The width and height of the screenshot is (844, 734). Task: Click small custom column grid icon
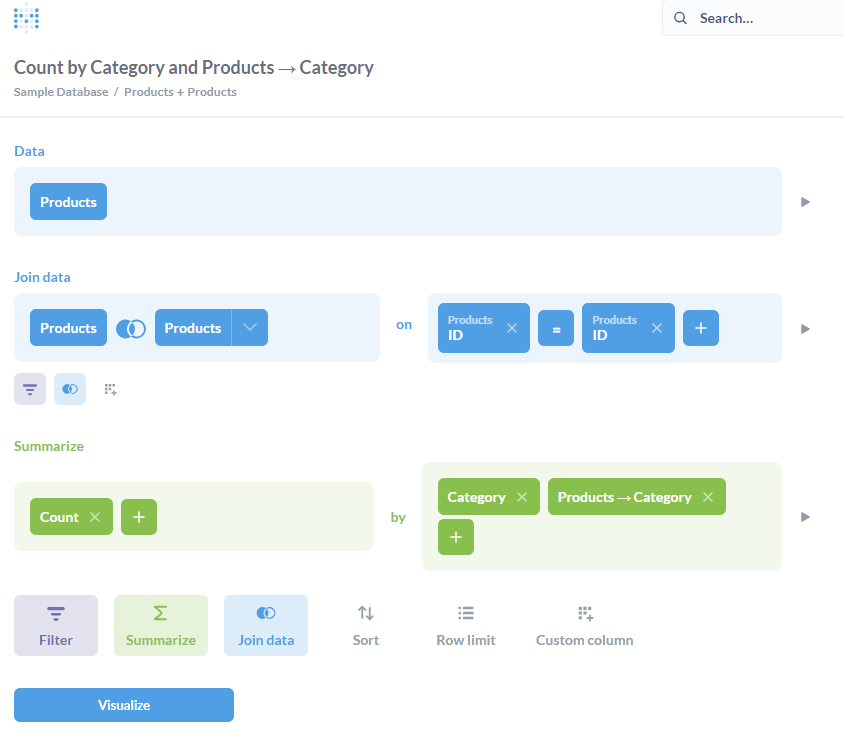tap(110, 389)
